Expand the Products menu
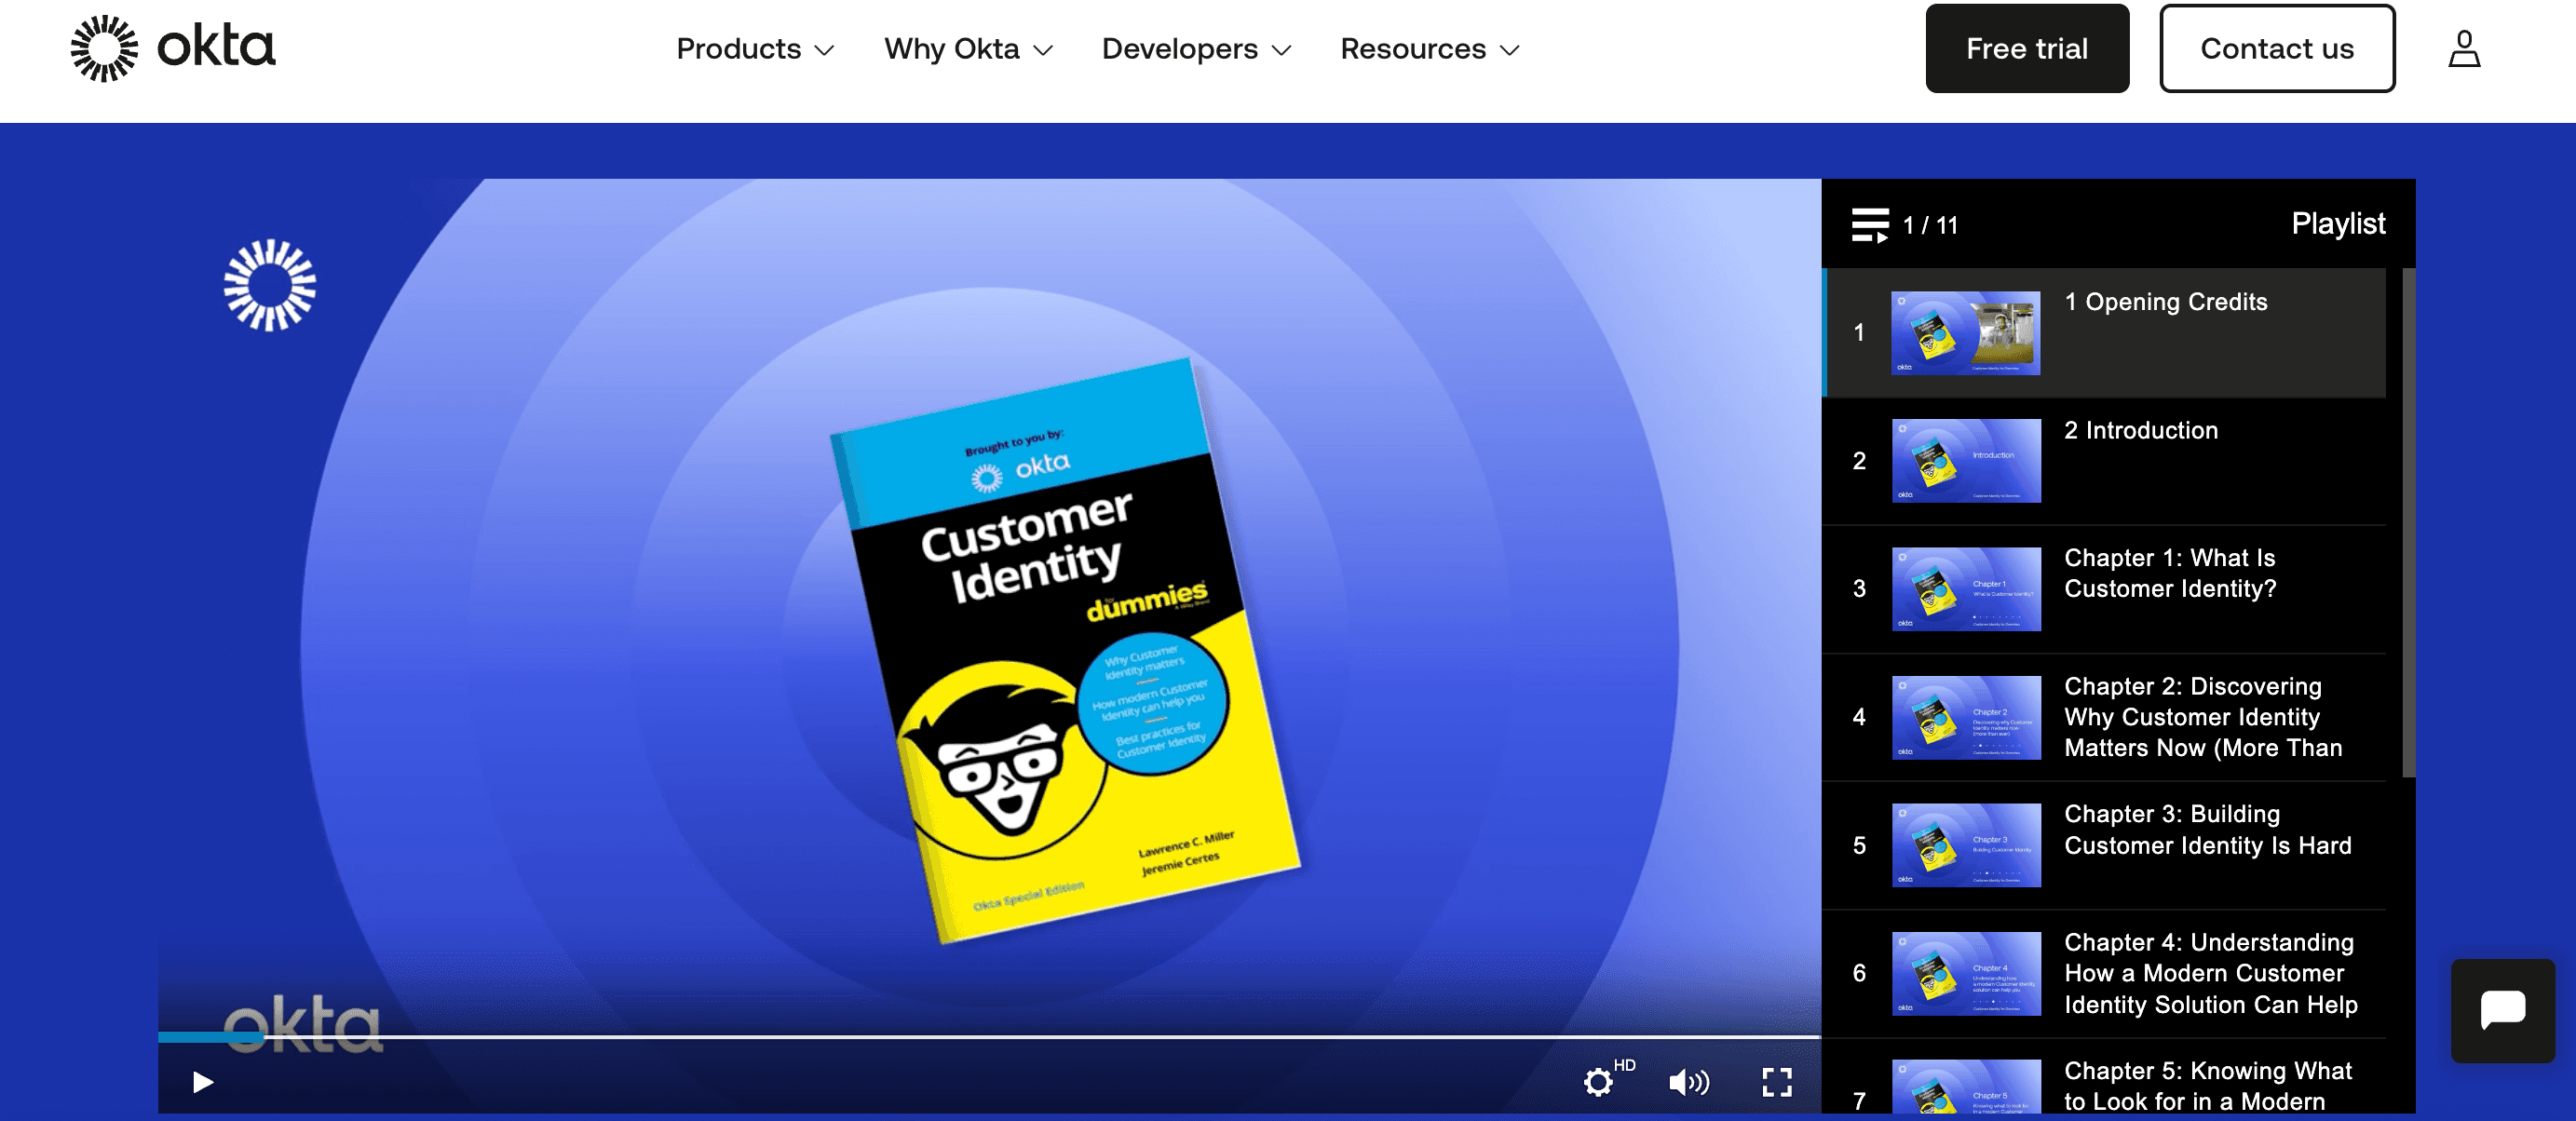The image size is (2576, 1121). coord(755,49)
